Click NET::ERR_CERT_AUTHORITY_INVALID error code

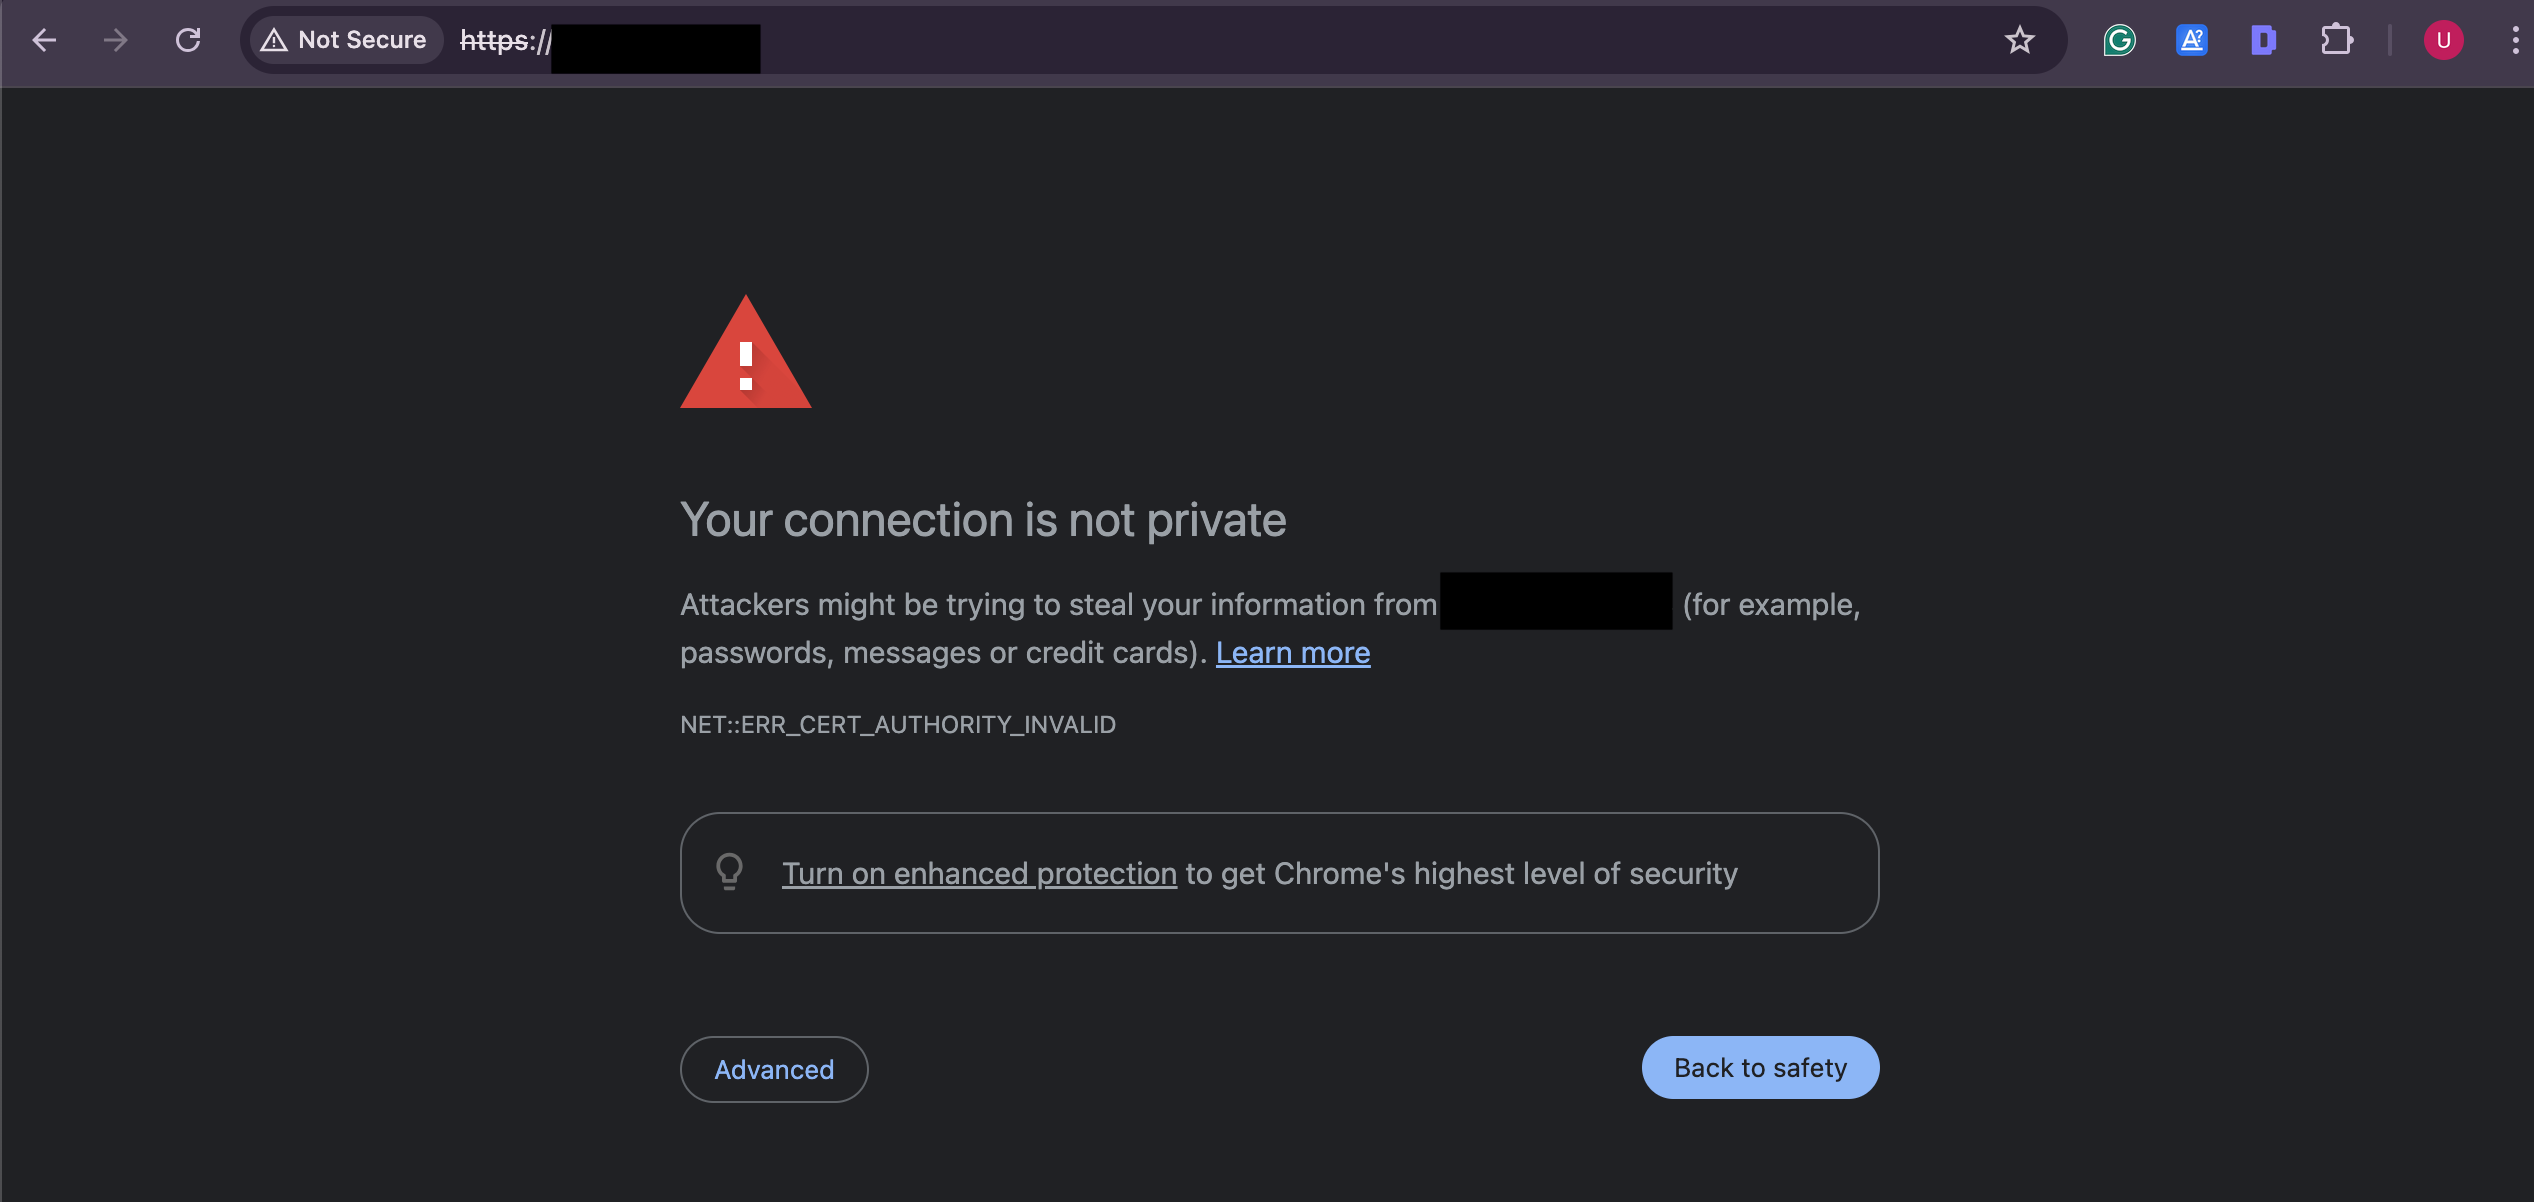click(x=899, y=724)
